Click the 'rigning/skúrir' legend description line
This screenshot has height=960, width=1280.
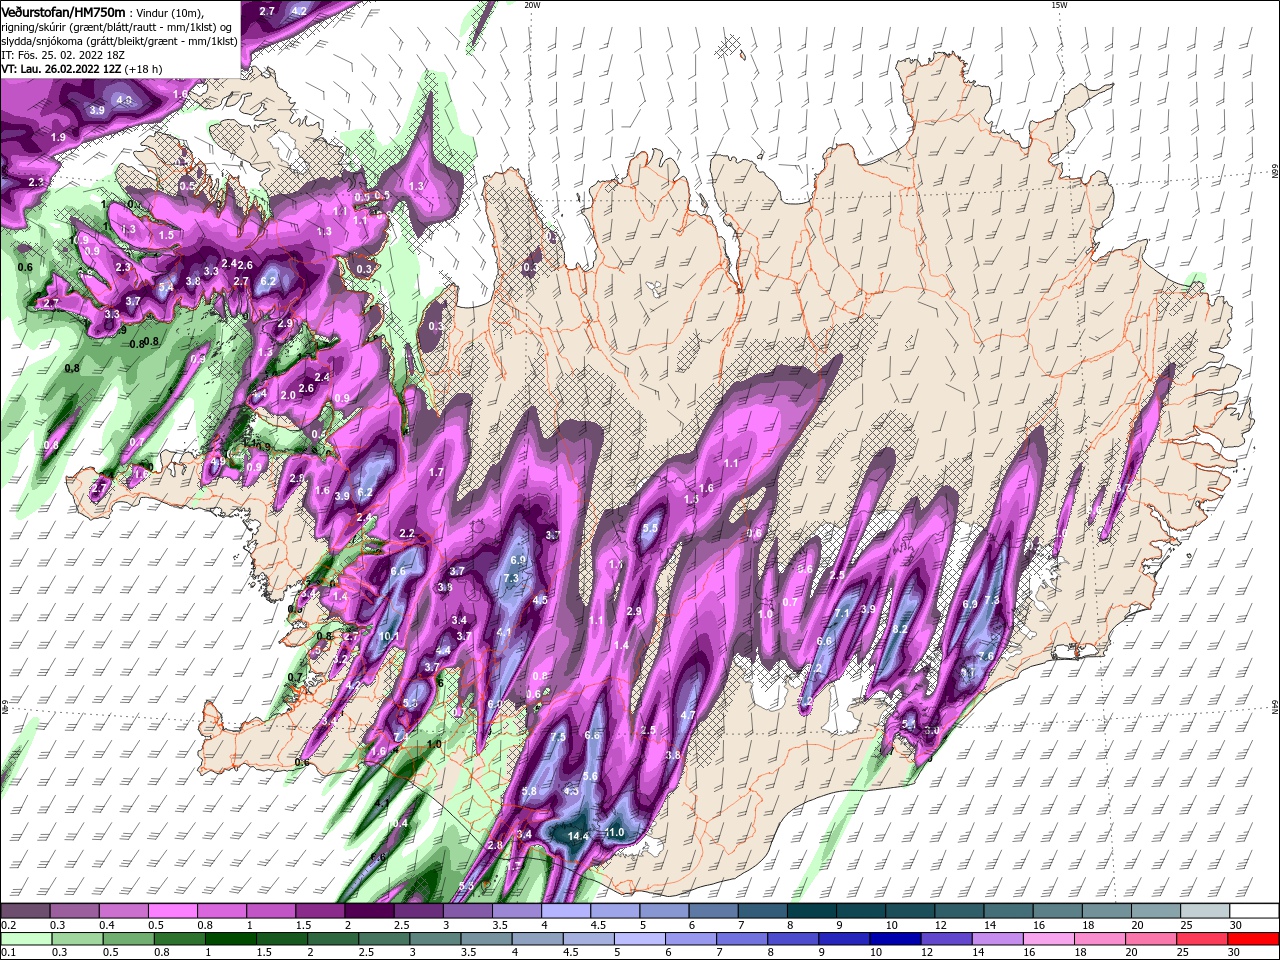point(118,27)
